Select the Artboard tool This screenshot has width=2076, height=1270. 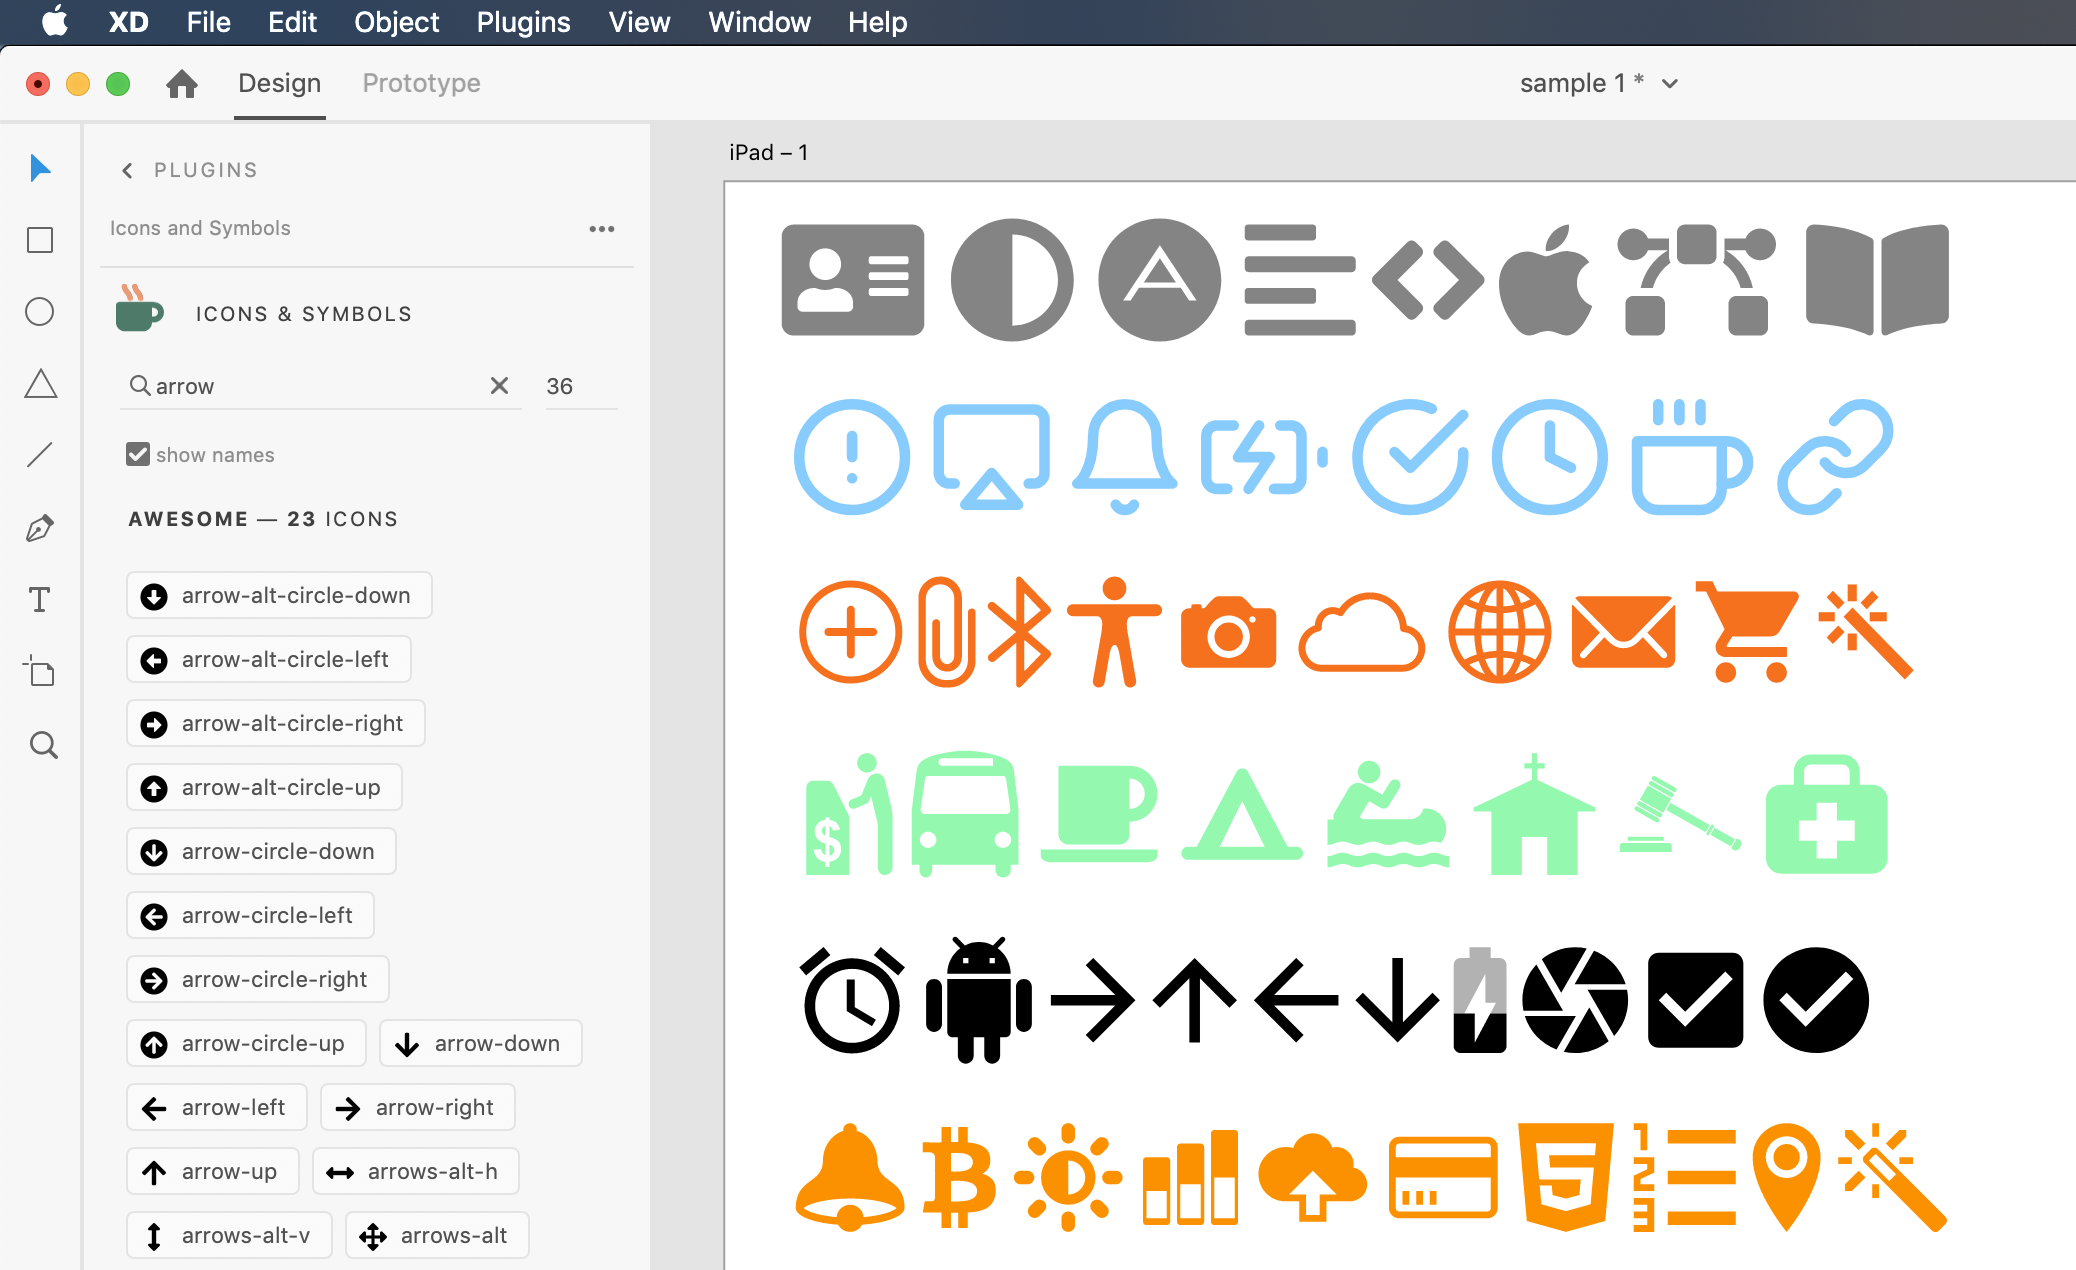click(39, 672)
